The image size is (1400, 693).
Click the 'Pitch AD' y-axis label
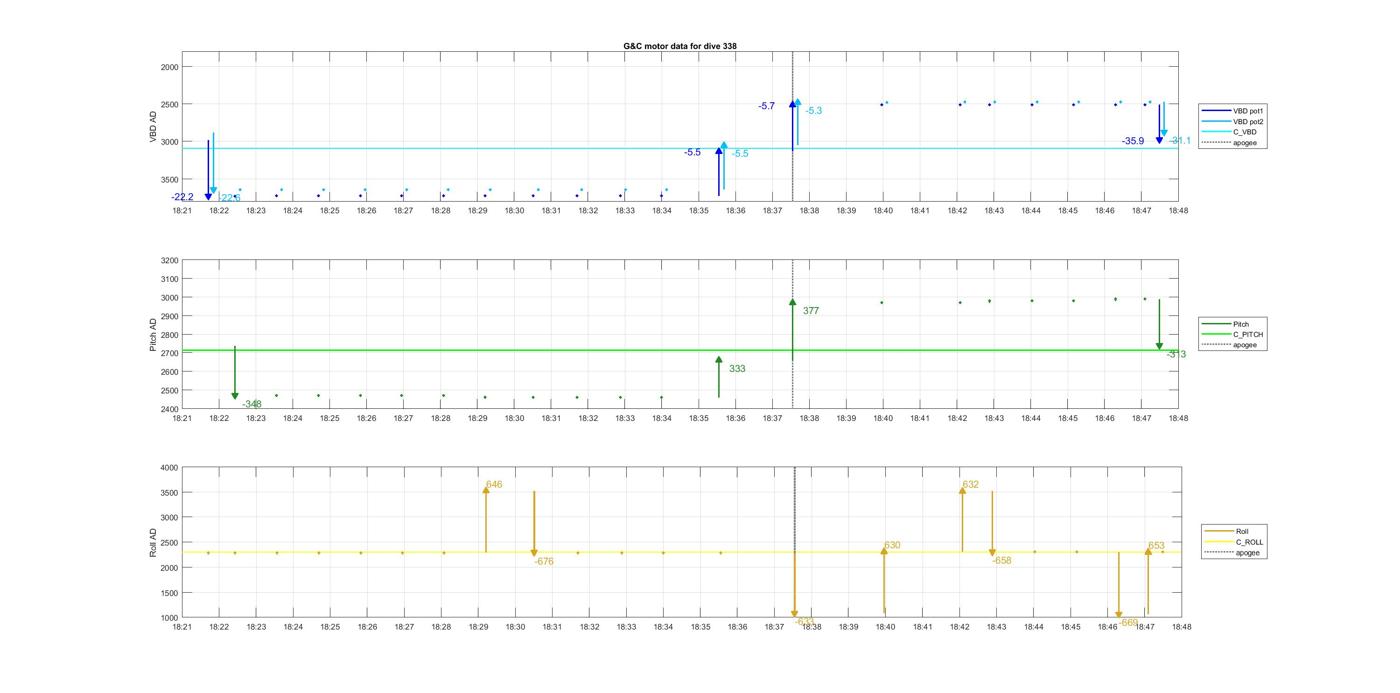154,335
